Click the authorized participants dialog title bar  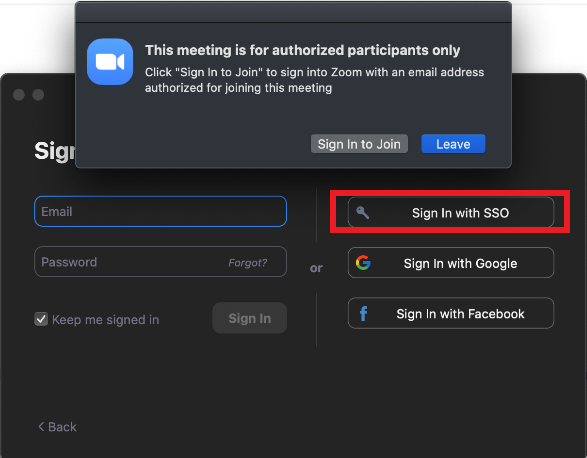293,12
